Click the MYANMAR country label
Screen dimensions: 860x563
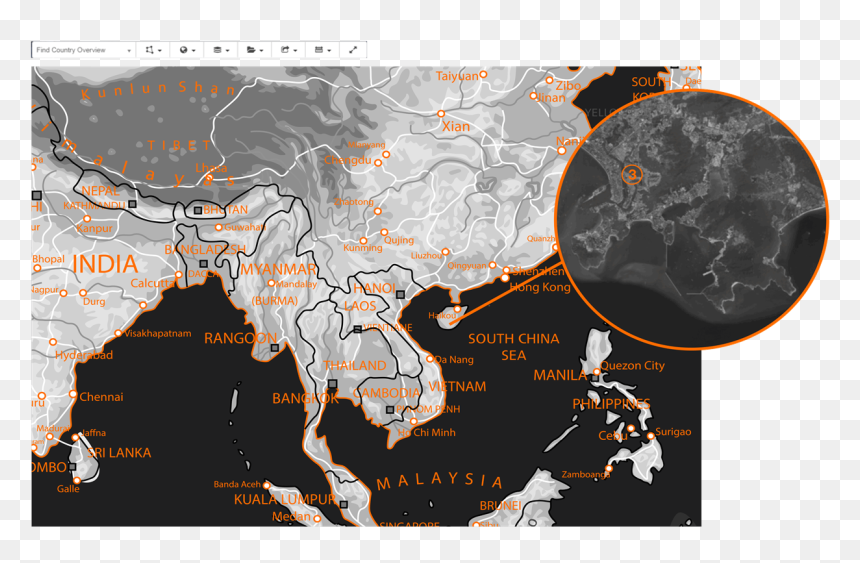[278, 269]
